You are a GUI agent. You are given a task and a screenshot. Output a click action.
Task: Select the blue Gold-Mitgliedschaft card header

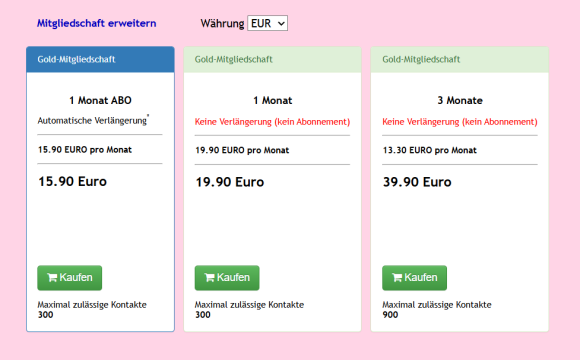click(x=100, y=59)
